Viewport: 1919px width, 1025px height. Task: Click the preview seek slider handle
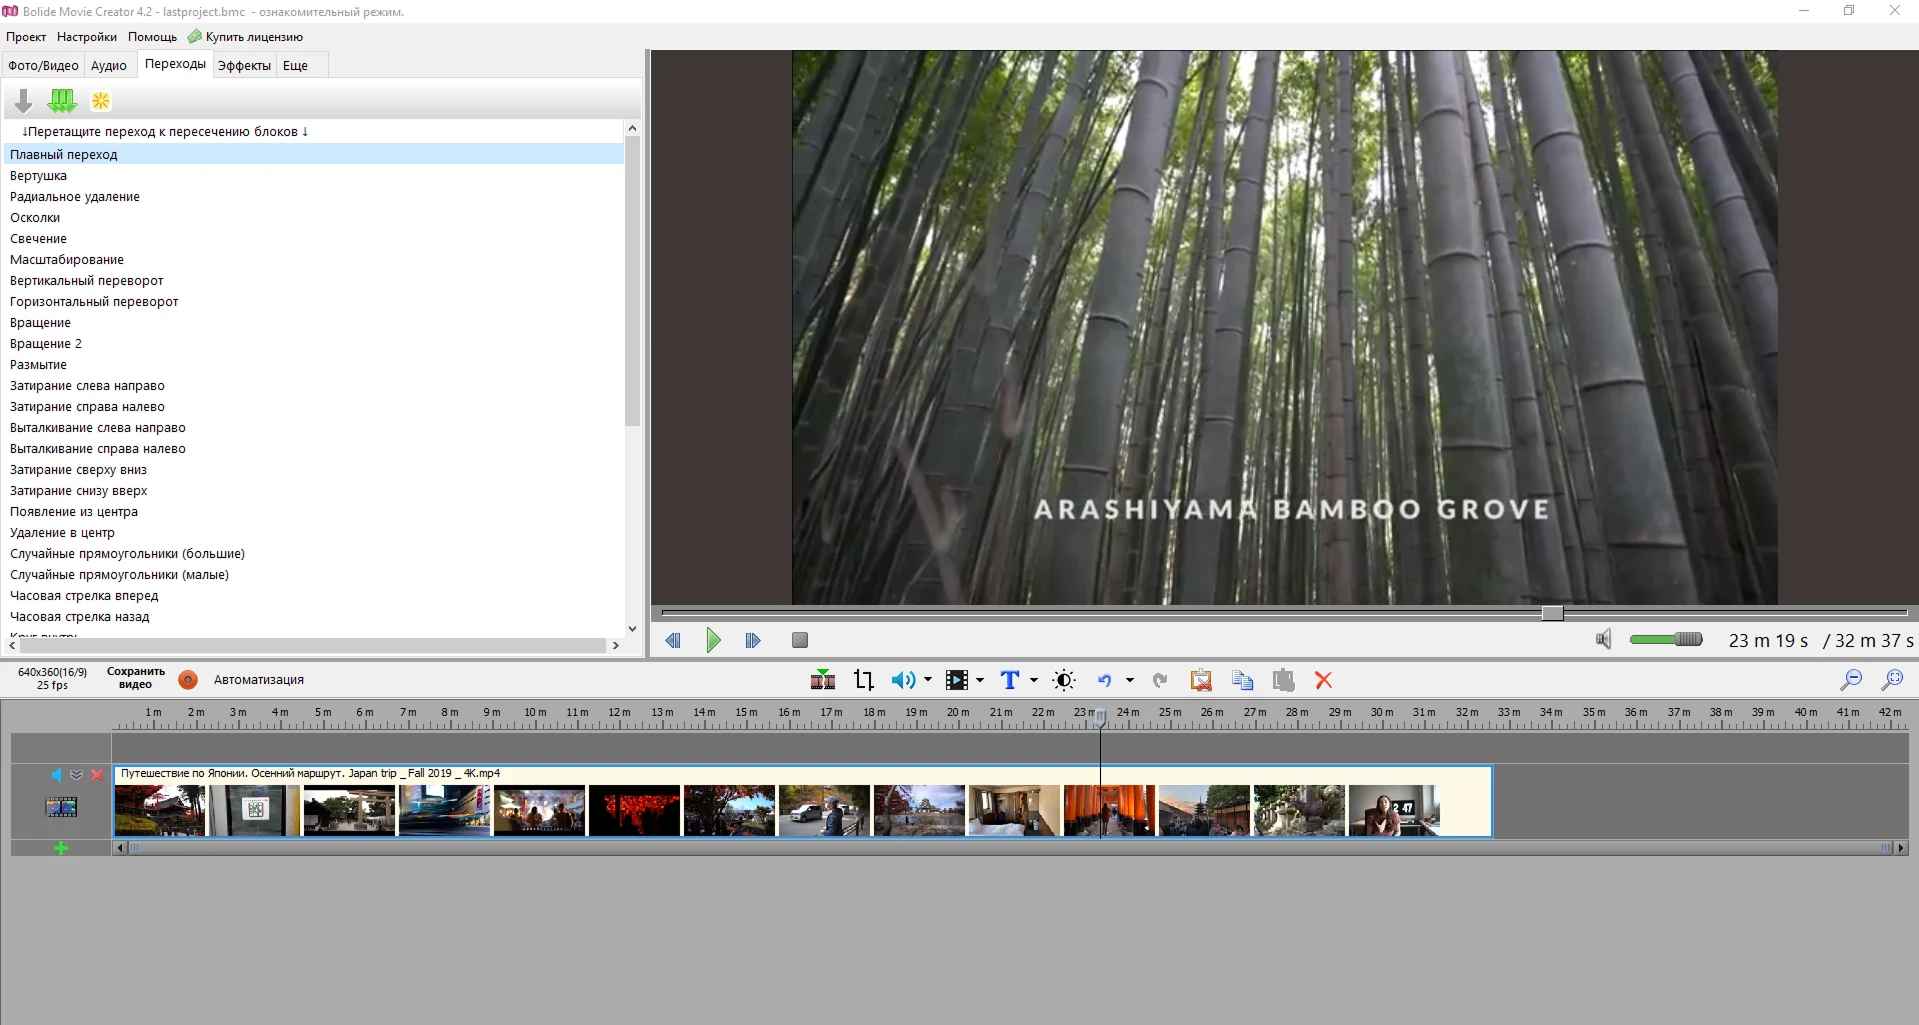click(x=1552, y=613)
